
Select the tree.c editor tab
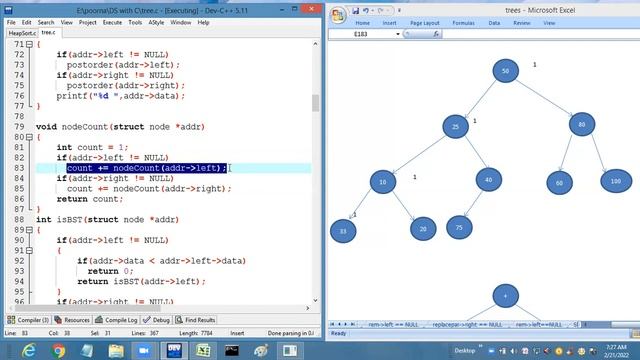49,33
